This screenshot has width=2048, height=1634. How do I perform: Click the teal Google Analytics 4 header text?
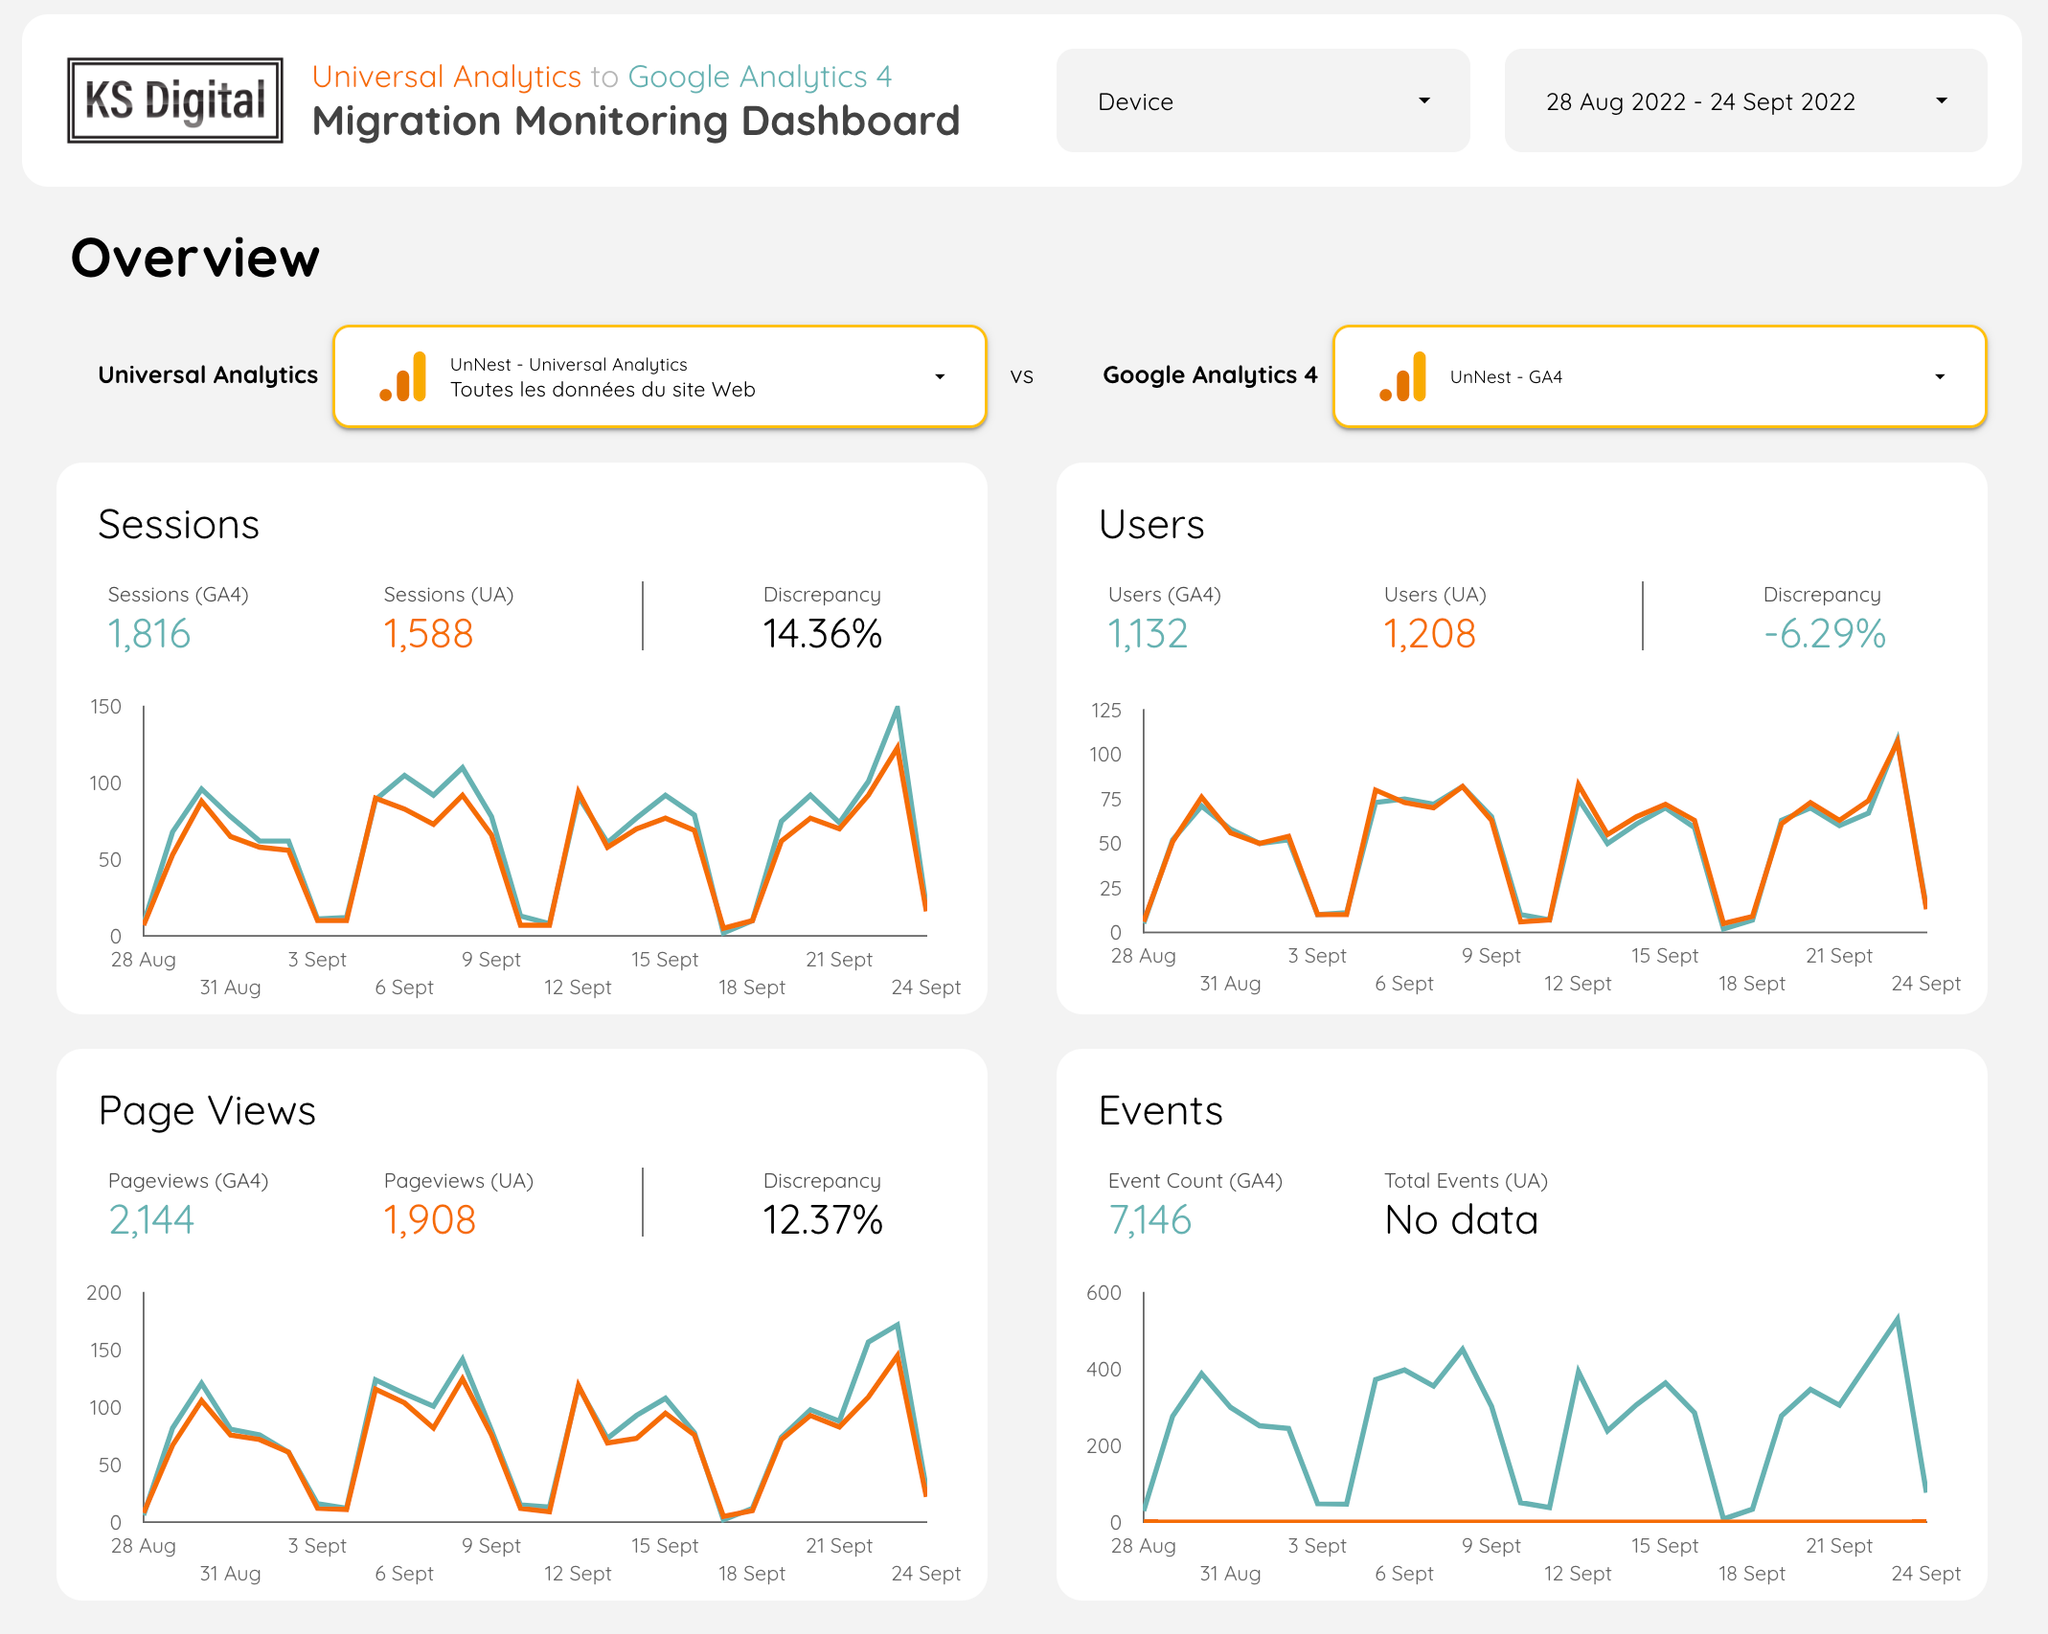(x=760, y=76)
